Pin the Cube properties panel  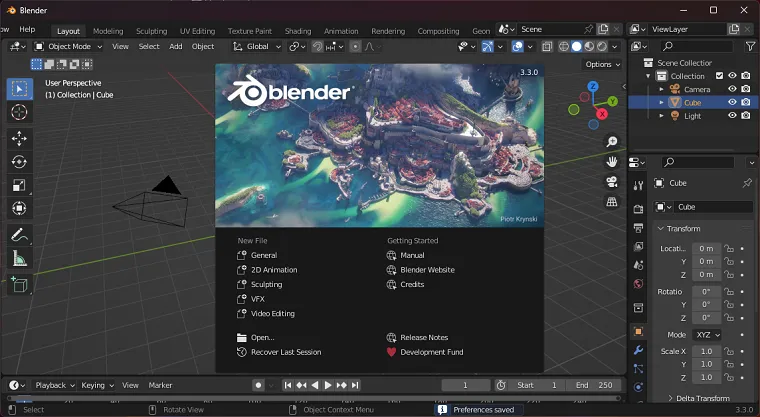(747, 183)
